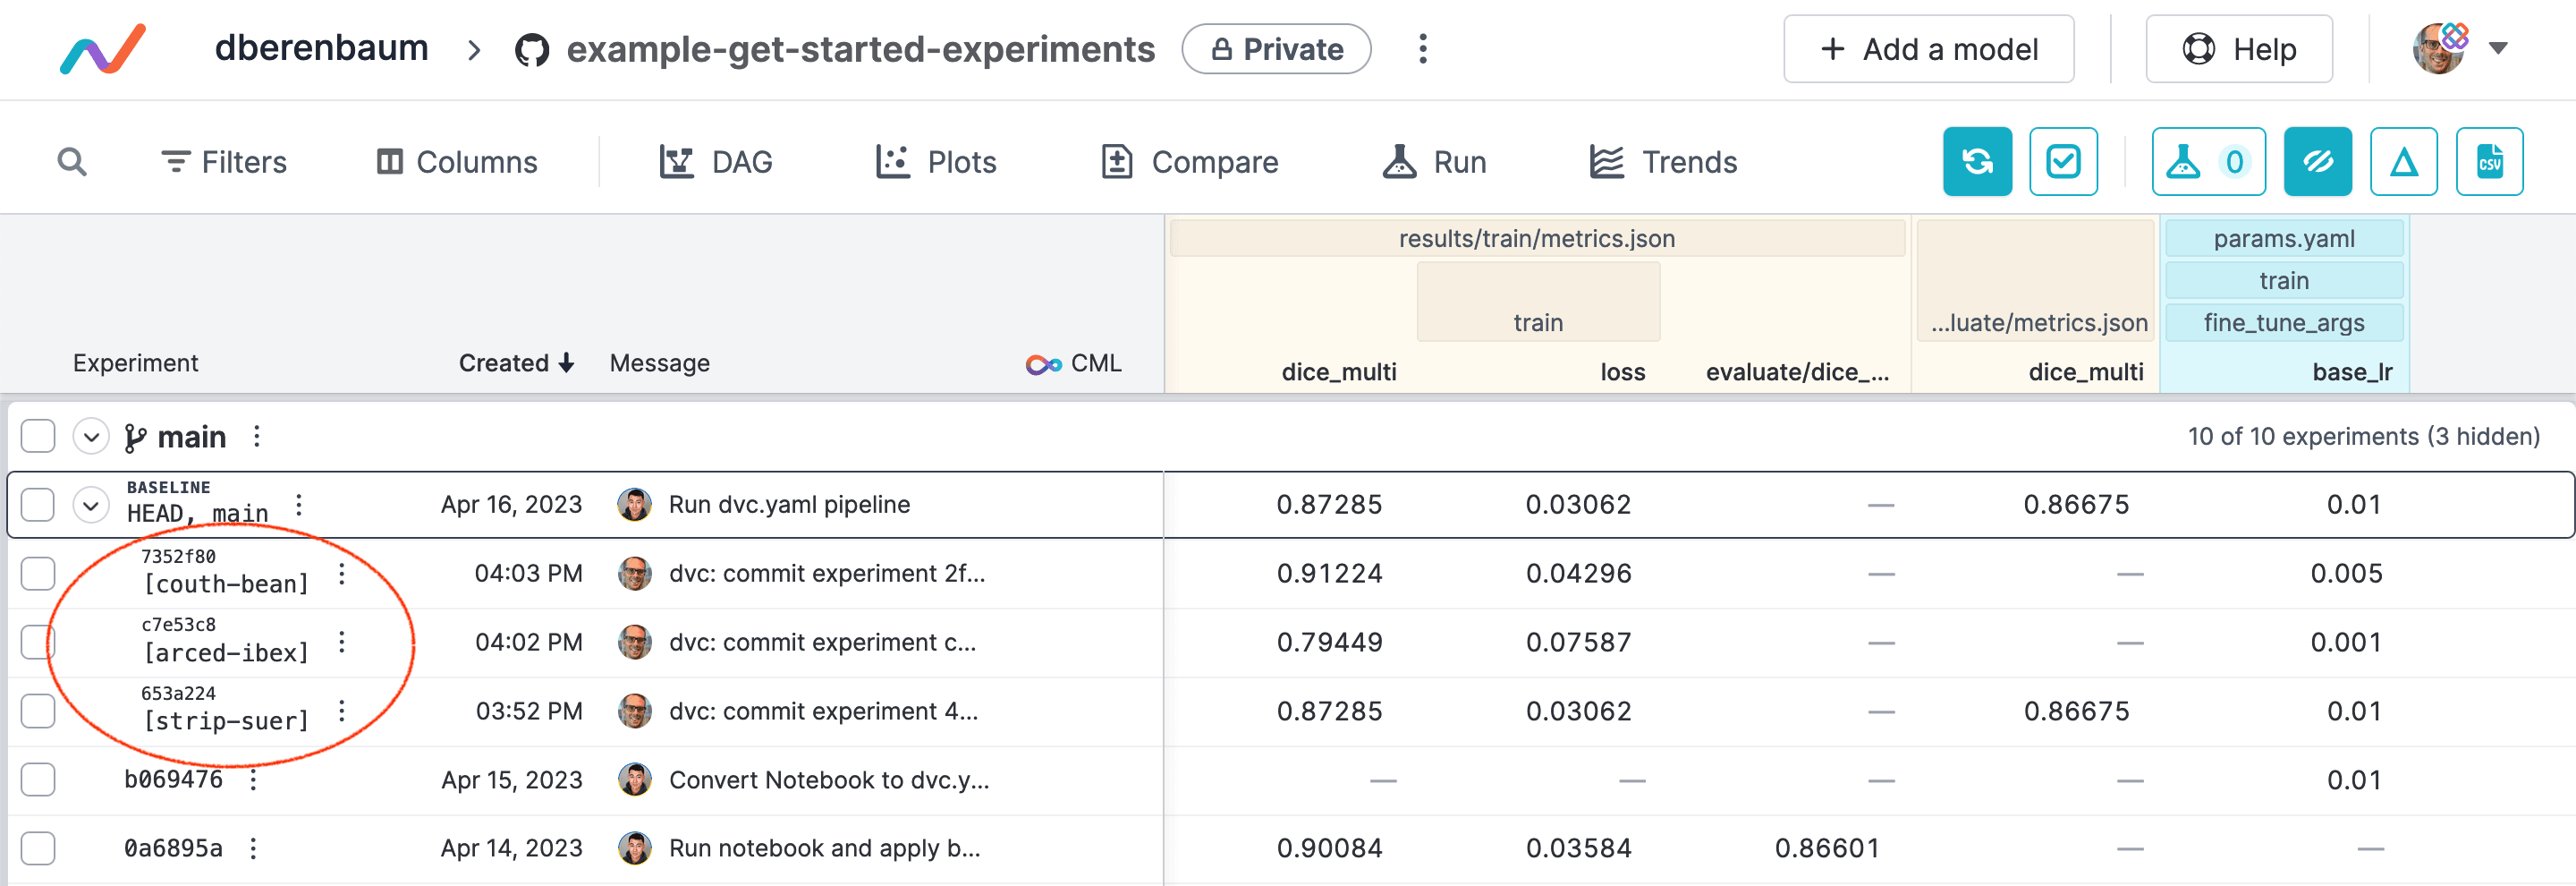Download table via CSV icon

[2488, 162]
